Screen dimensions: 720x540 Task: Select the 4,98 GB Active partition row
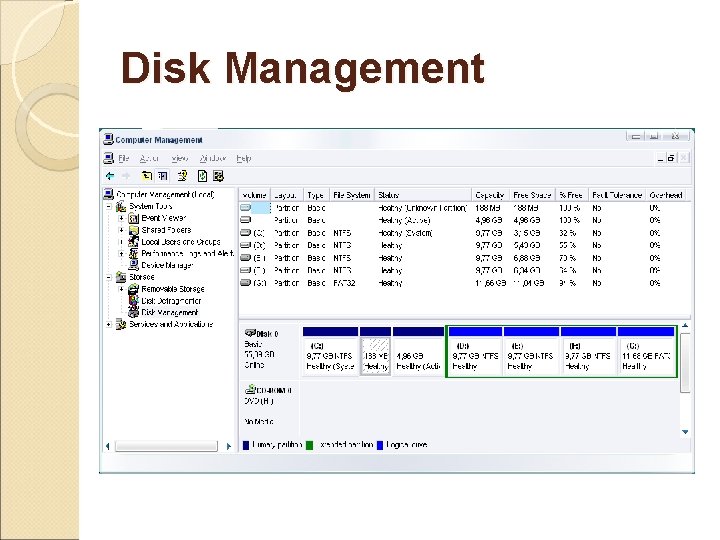[464, 220]
